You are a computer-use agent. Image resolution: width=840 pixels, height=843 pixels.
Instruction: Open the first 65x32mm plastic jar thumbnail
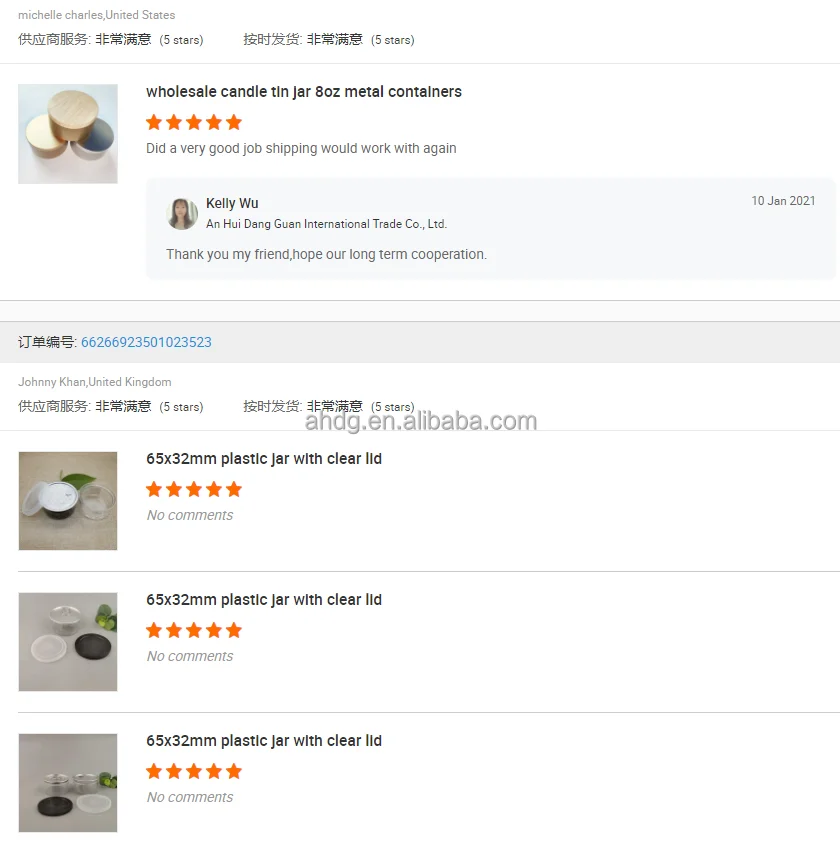68,501
